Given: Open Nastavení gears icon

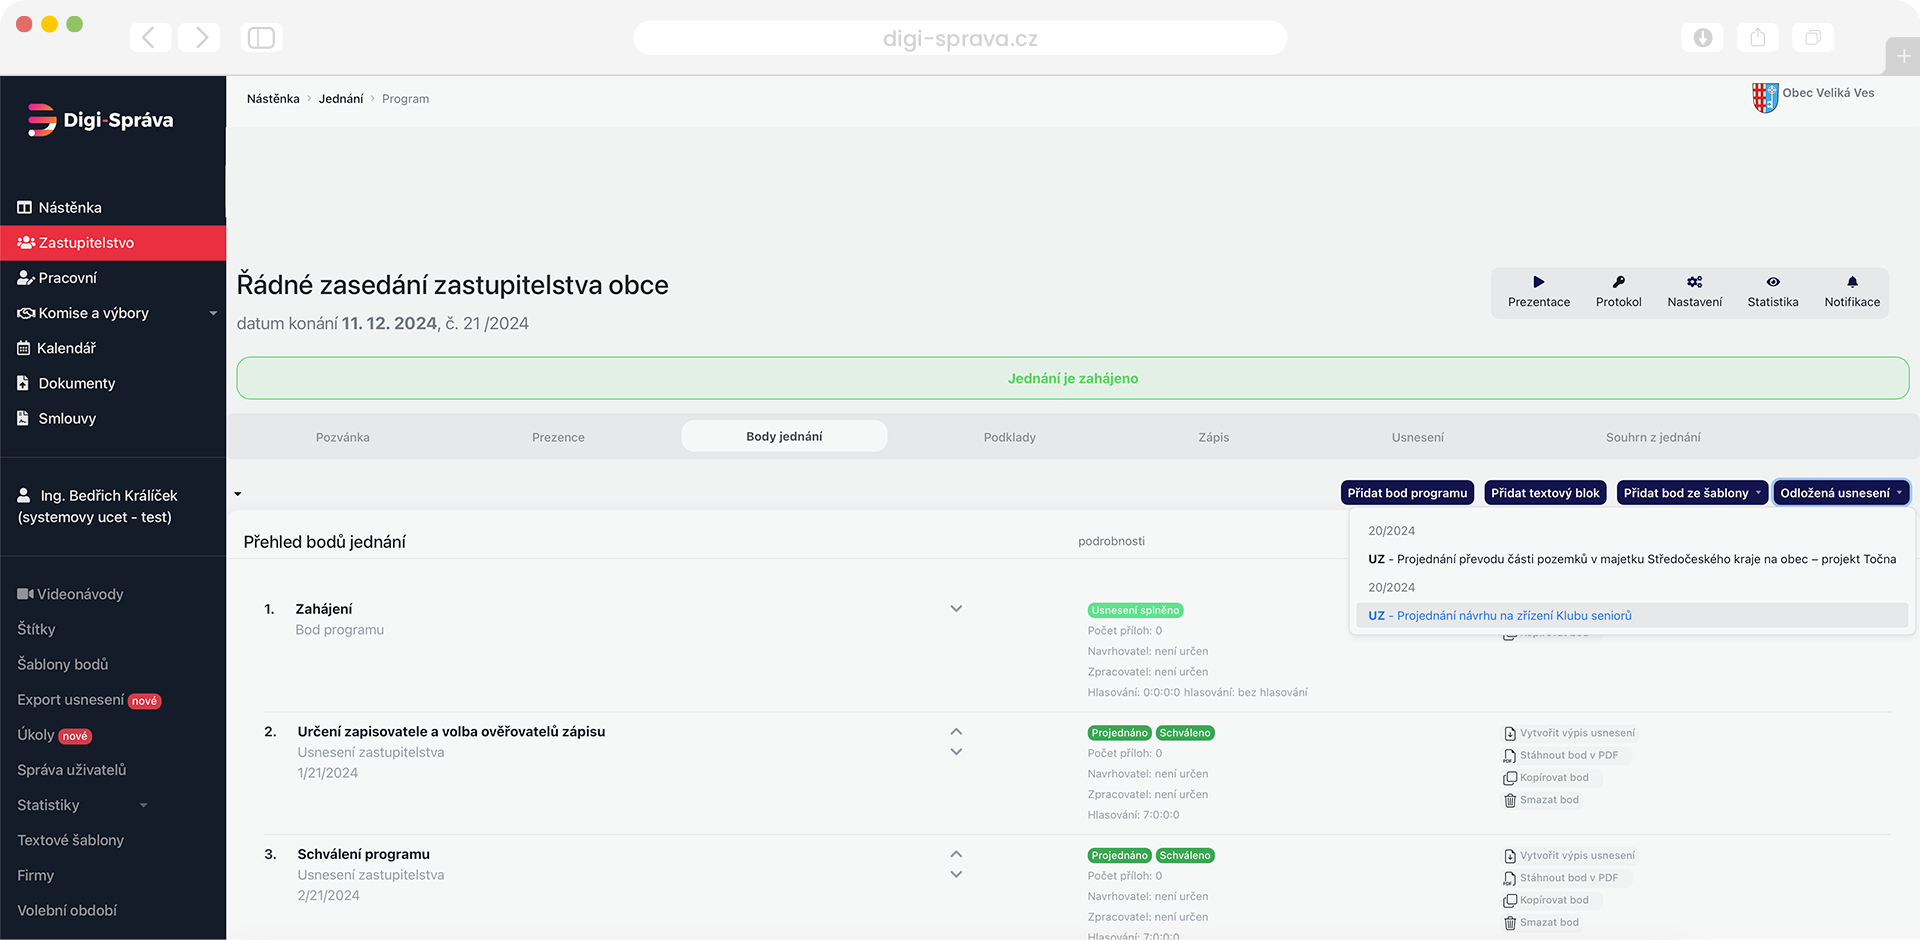Looking at the screenshot, I should [x=1694, y=283].
